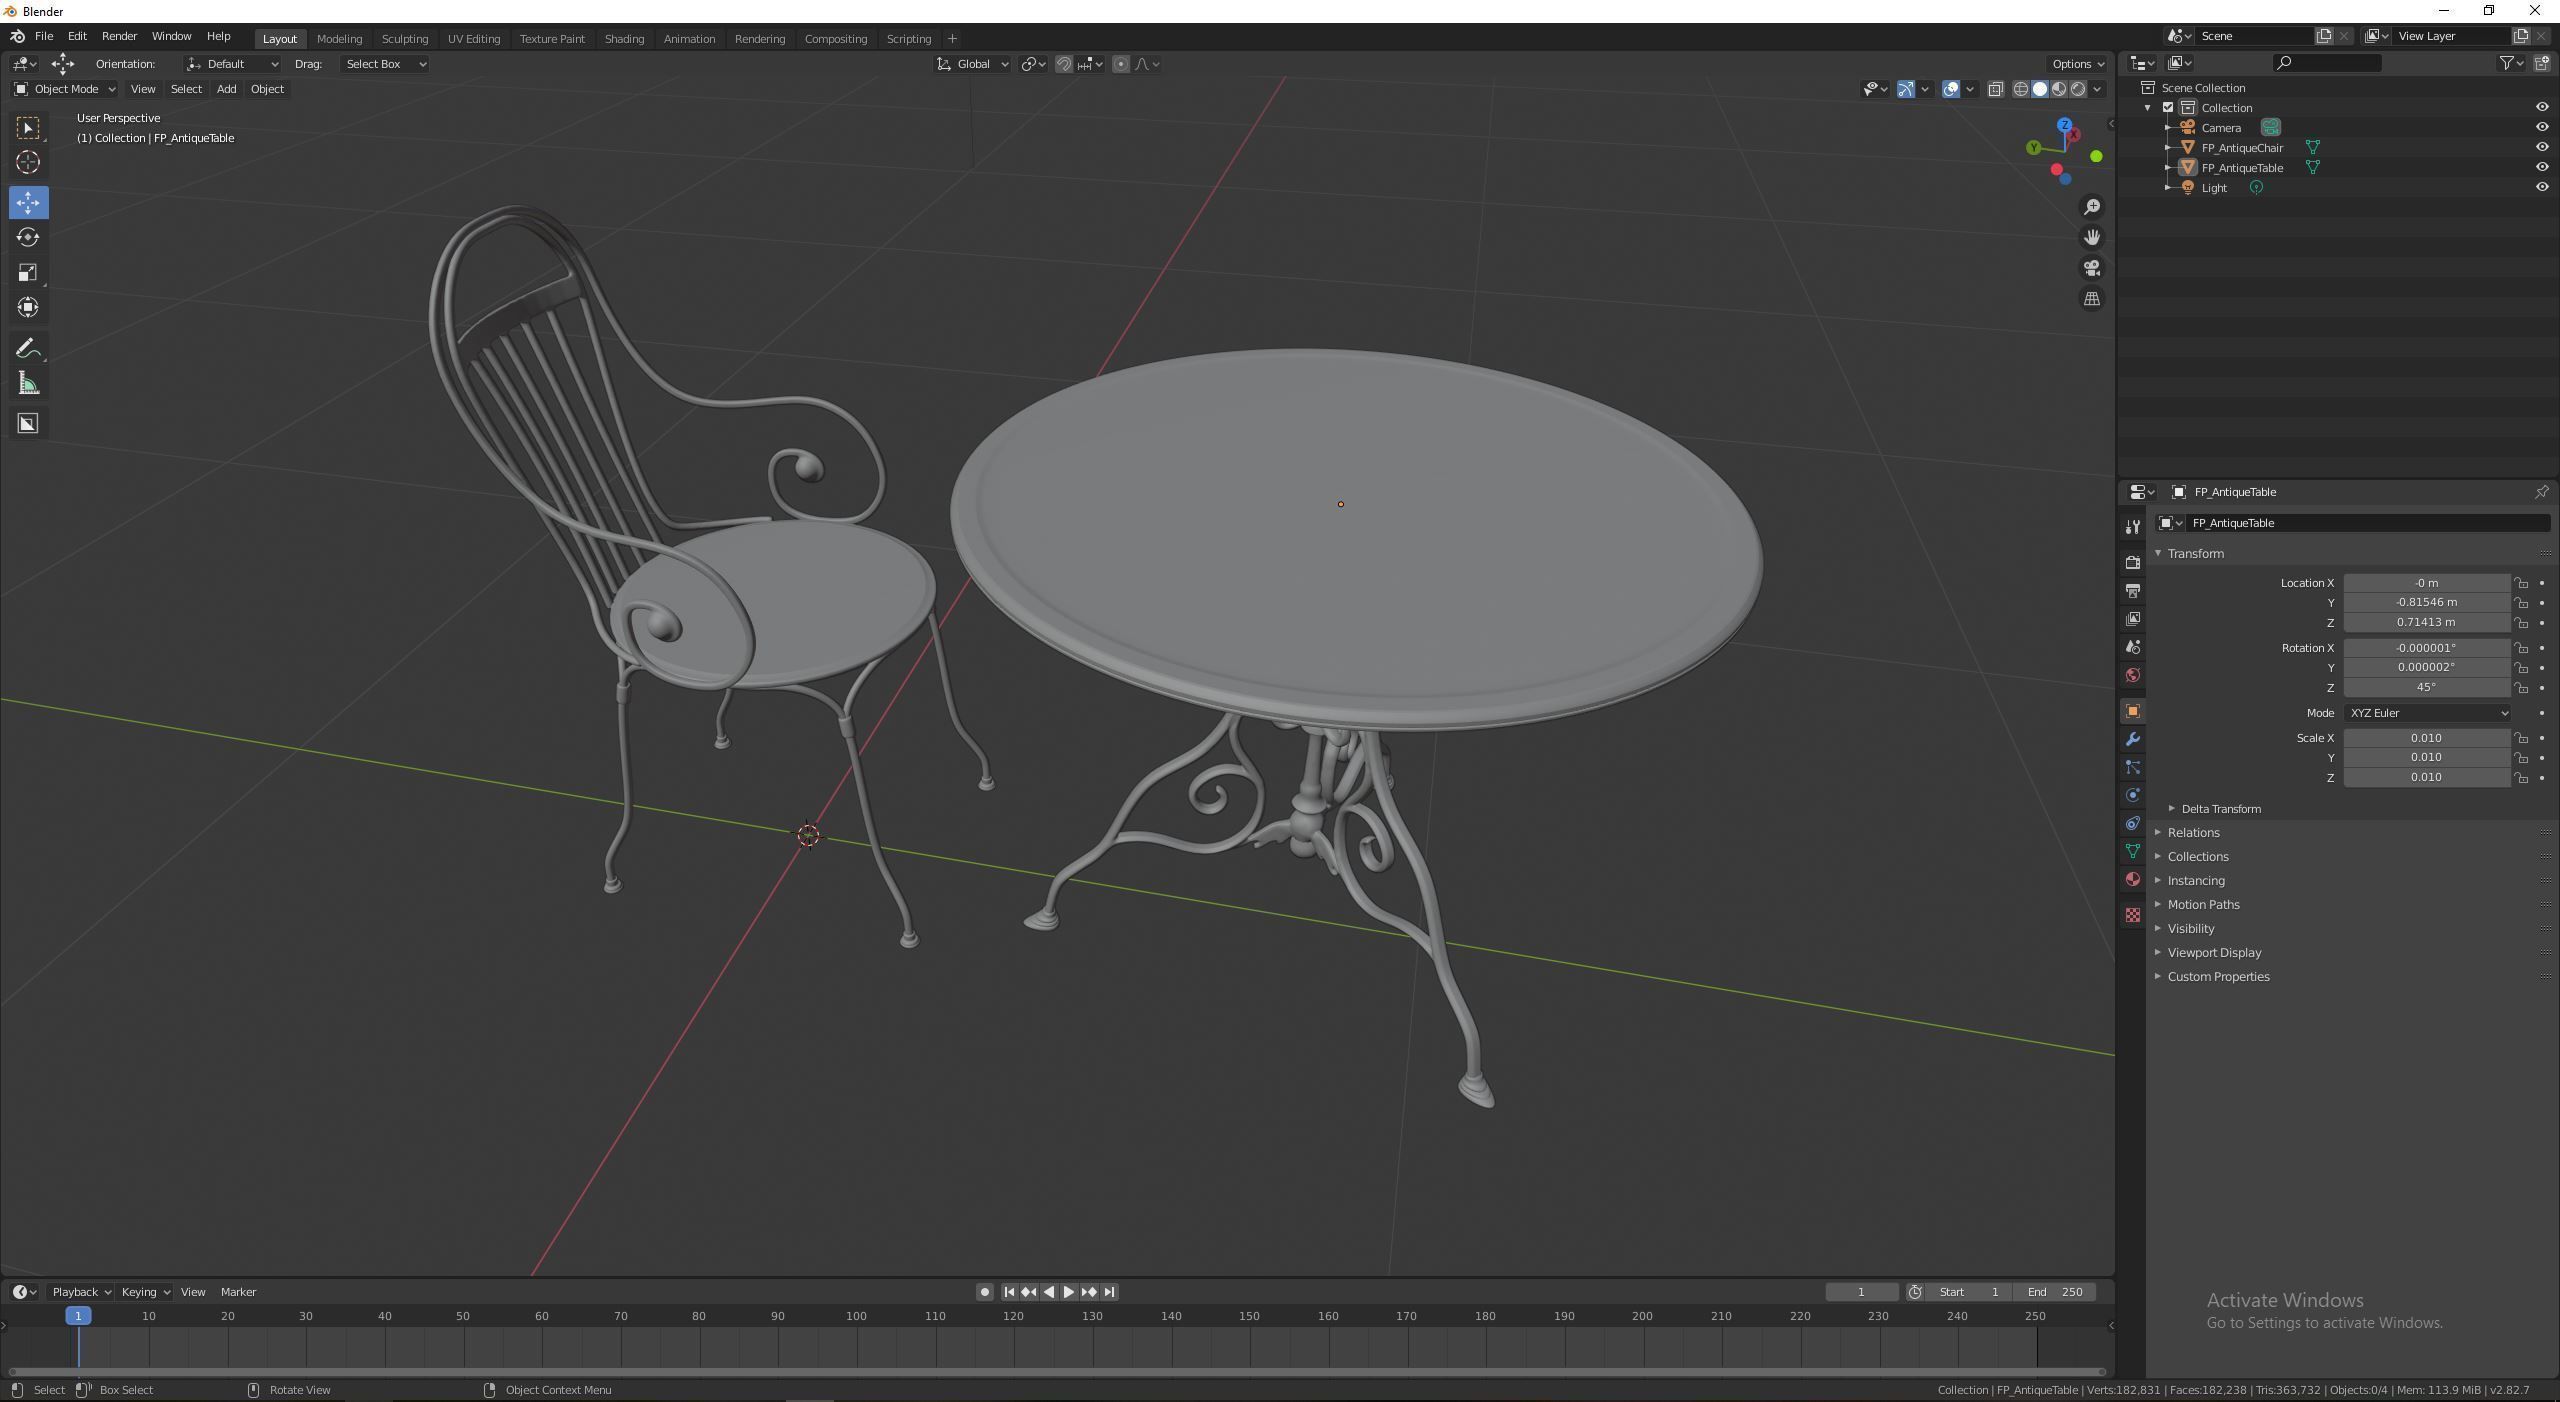Screen dimensions: 2560x1402
Task: Open the Material properties tab
Action: point(2132,879)
